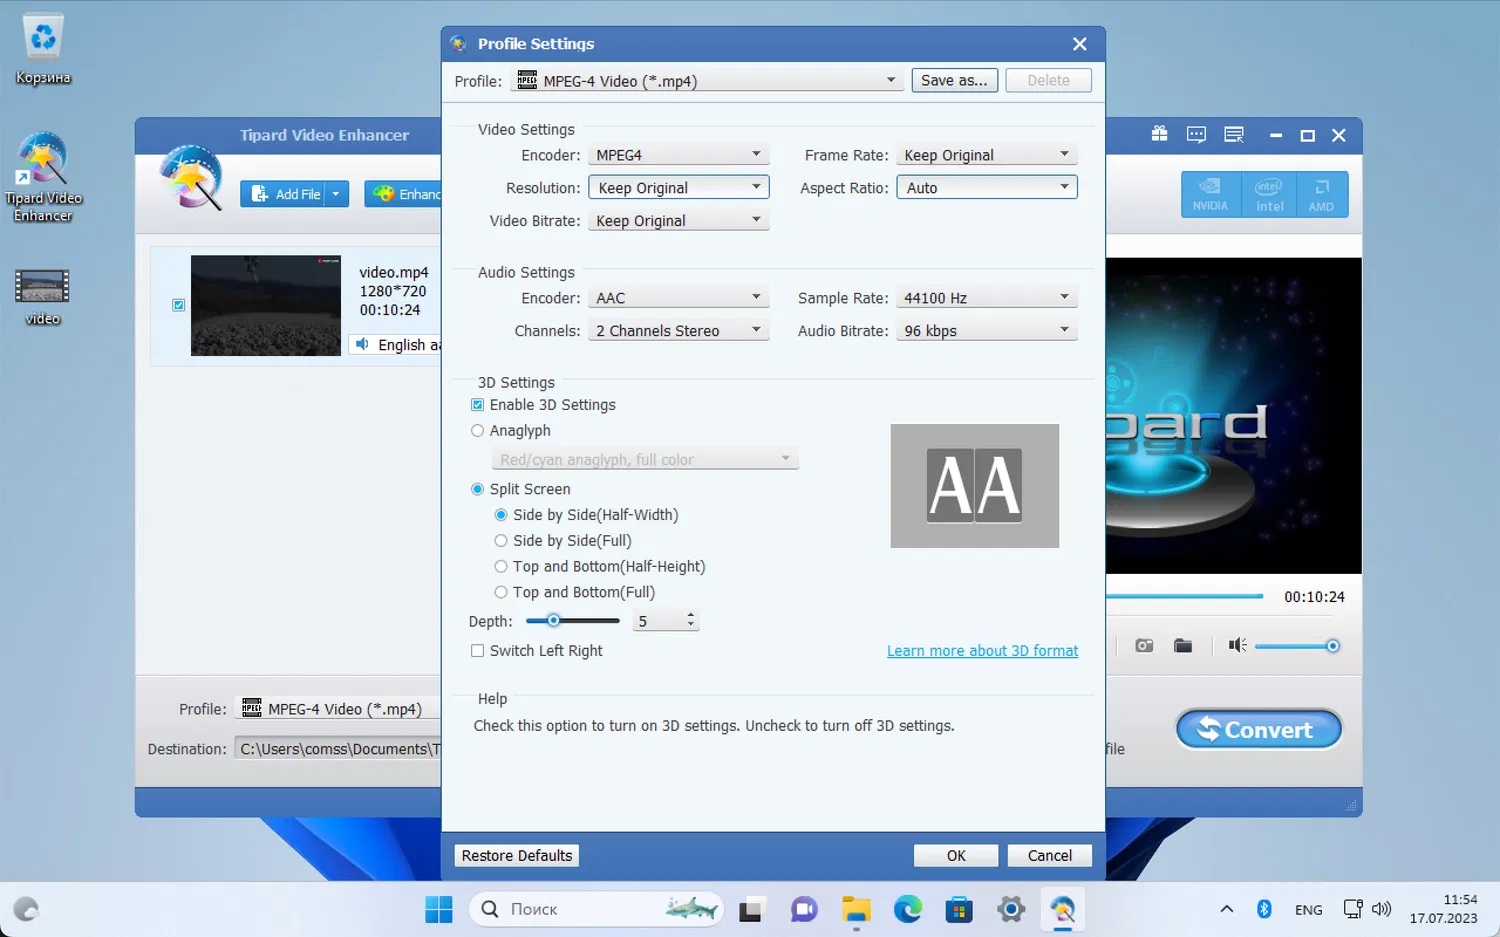Image resolution: width=1500 pixels, height=937 pixels.
Task: Open the Audio Bitrate dropdown
Action: pyautogui.click(x=987, y=331)
